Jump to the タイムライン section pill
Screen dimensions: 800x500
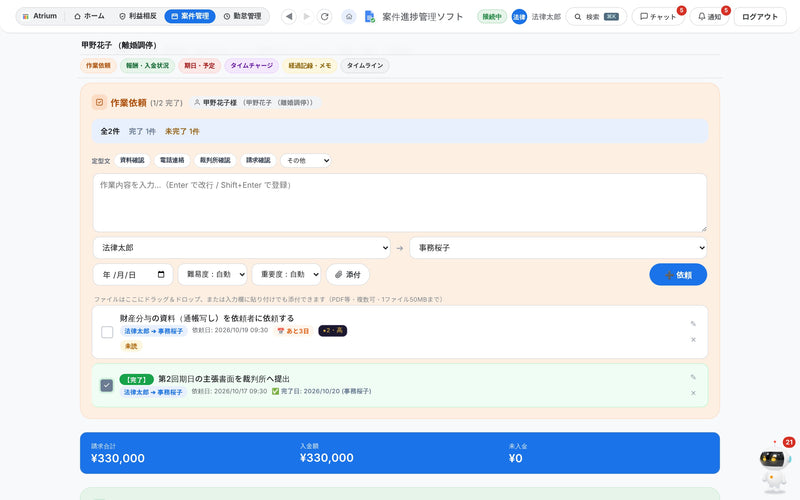365,65
